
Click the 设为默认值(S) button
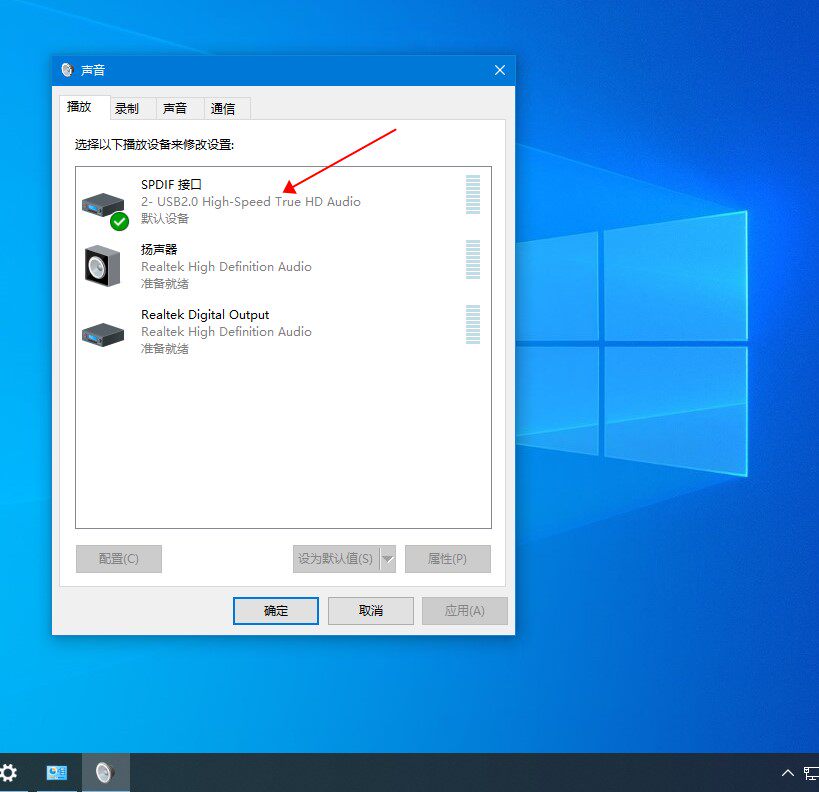pos(336,559)
